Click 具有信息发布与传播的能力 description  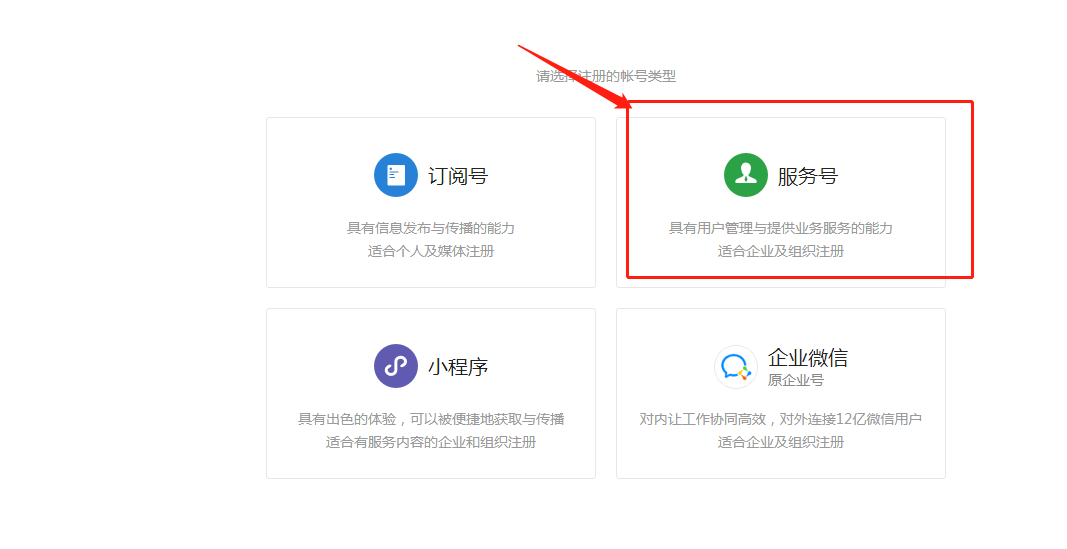[431, 229]
